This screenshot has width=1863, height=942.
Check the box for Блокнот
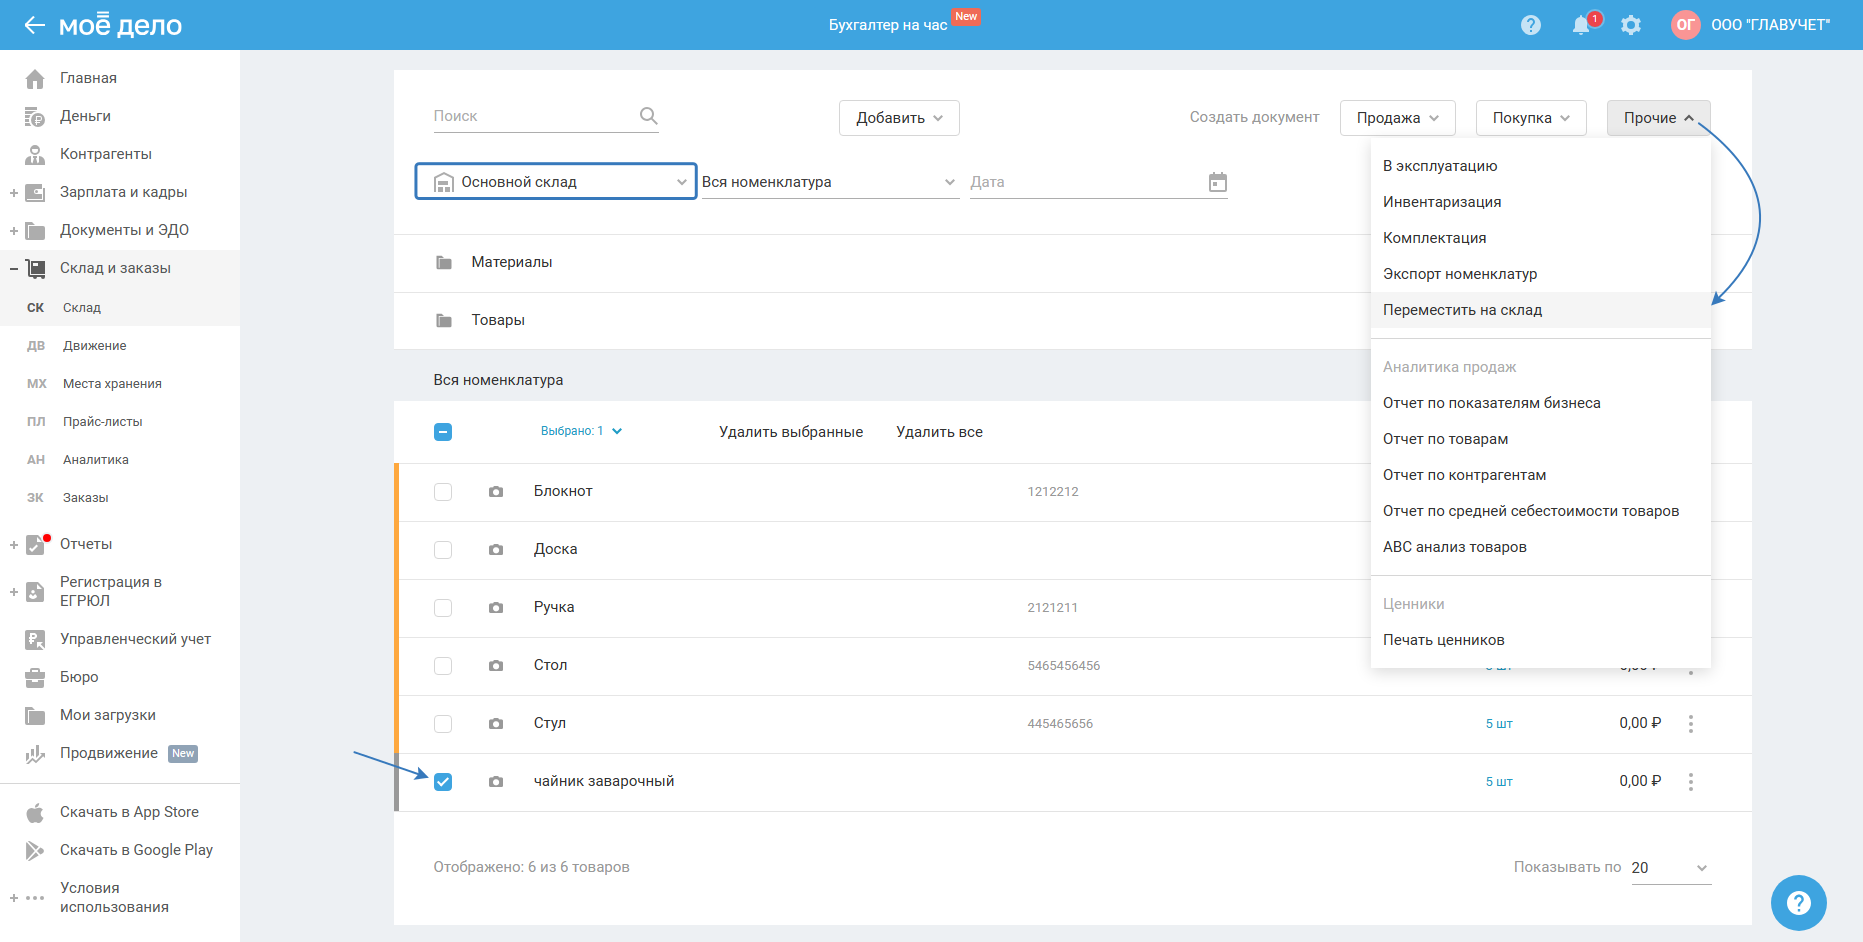click(x=443, y=492)
